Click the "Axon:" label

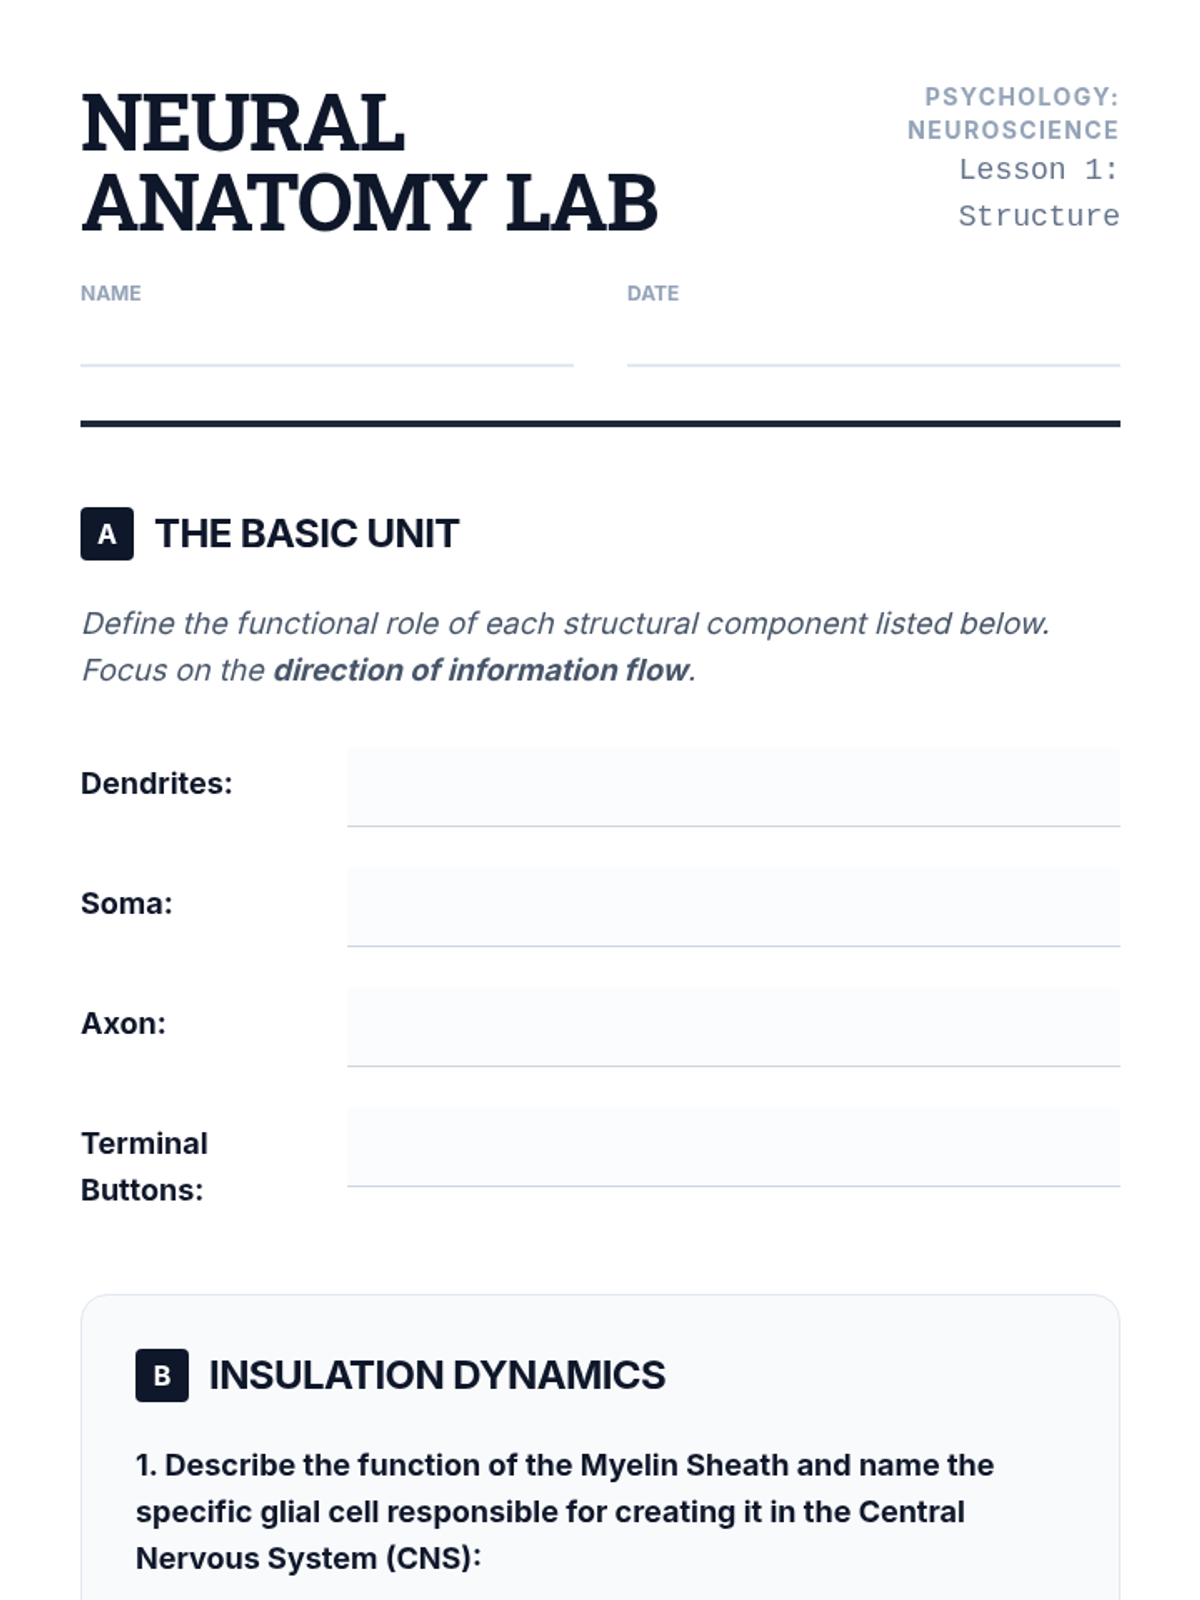[123, 1023]
